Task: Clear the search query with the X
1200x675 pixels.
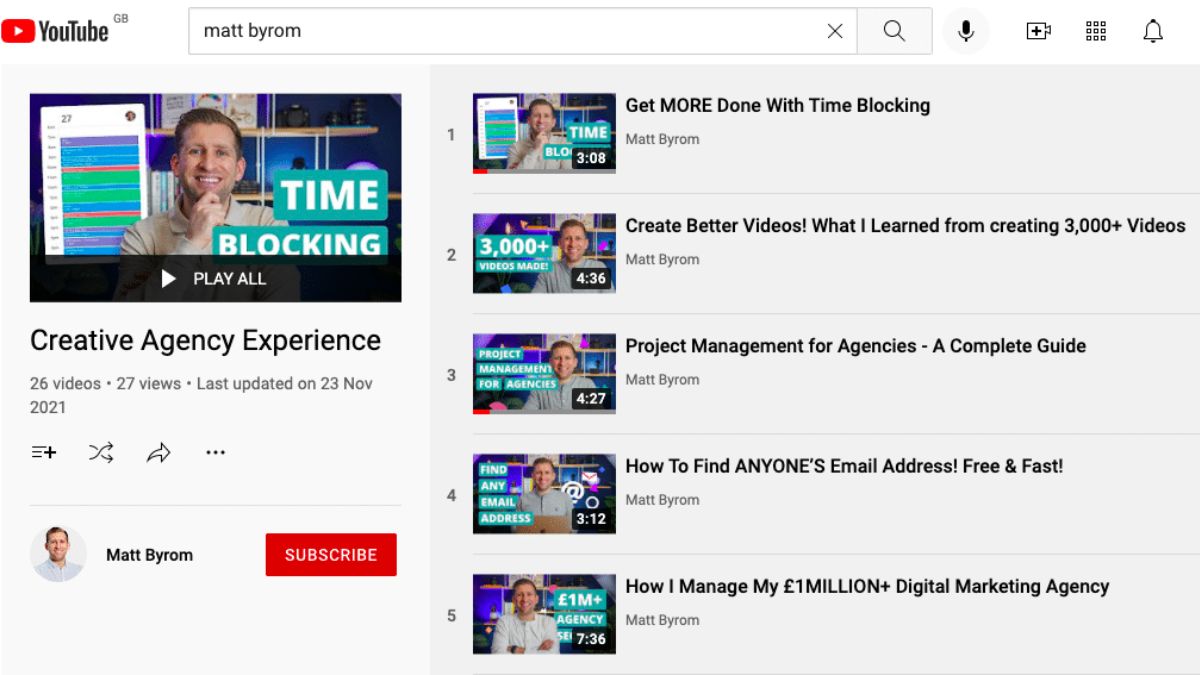Action: (x=835, y=31)
